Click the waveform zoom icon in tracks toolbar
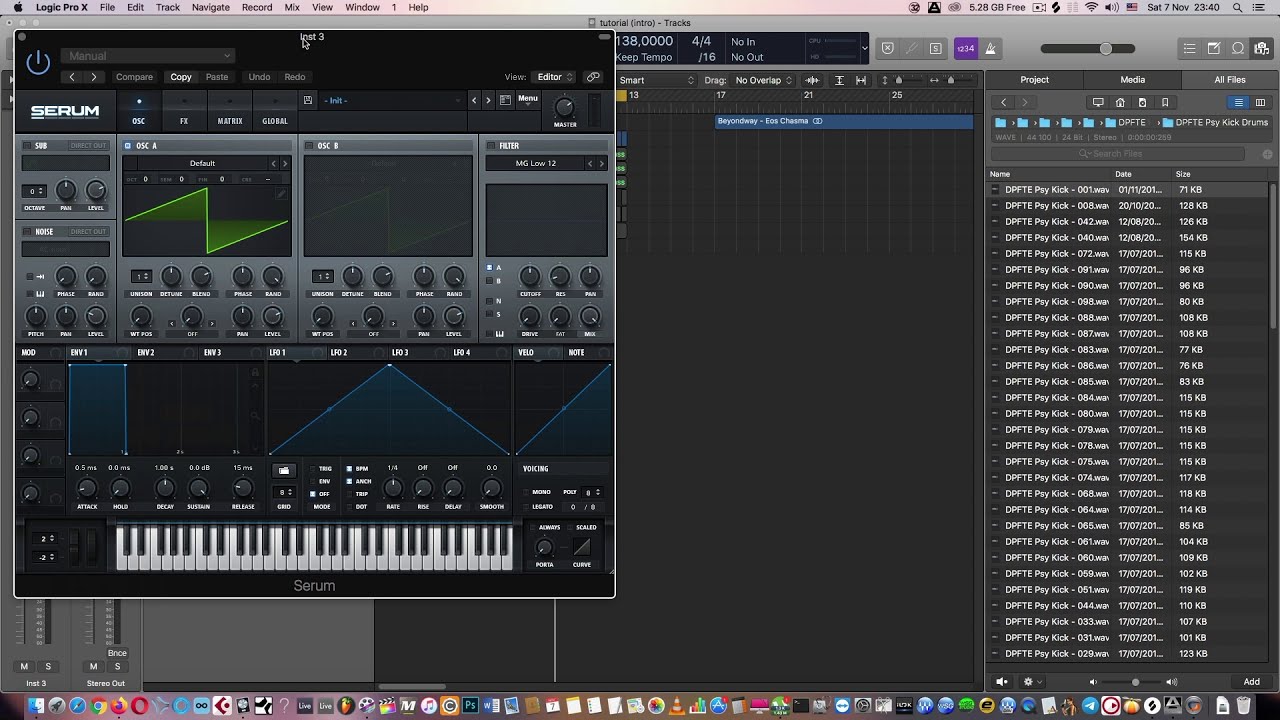 (x=812, y=80)
